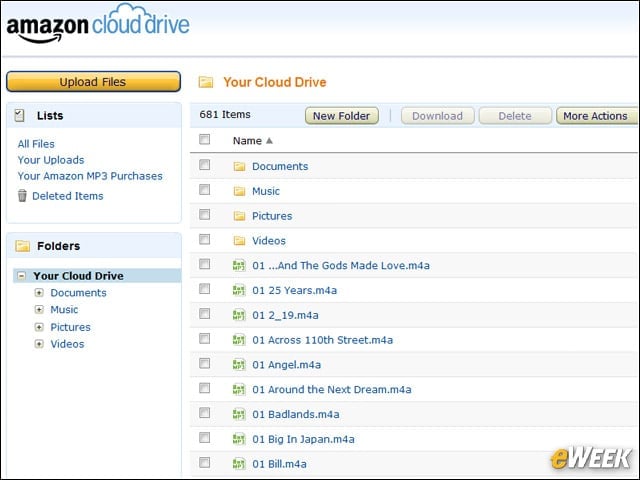Expand the Music node in folder tree
Viewport: 640px width, 480px height.
(39, 310)
